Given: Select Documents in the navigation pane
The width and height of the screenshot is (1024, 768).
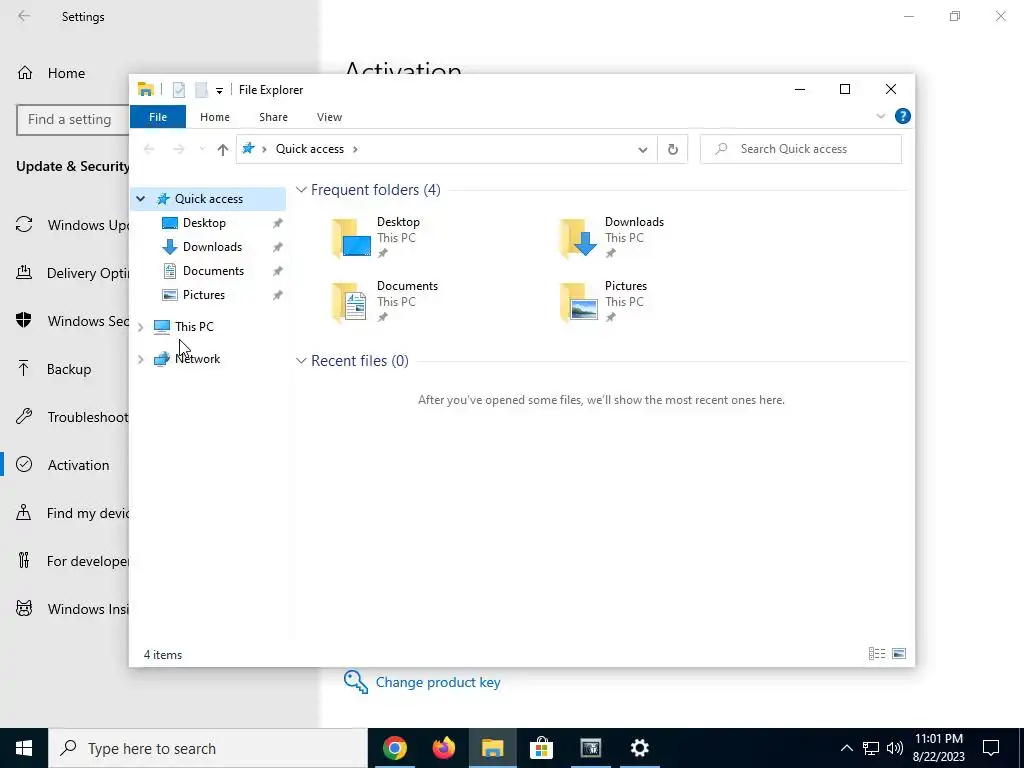Looking at the screenshot, I should click(x=213, y=271).
